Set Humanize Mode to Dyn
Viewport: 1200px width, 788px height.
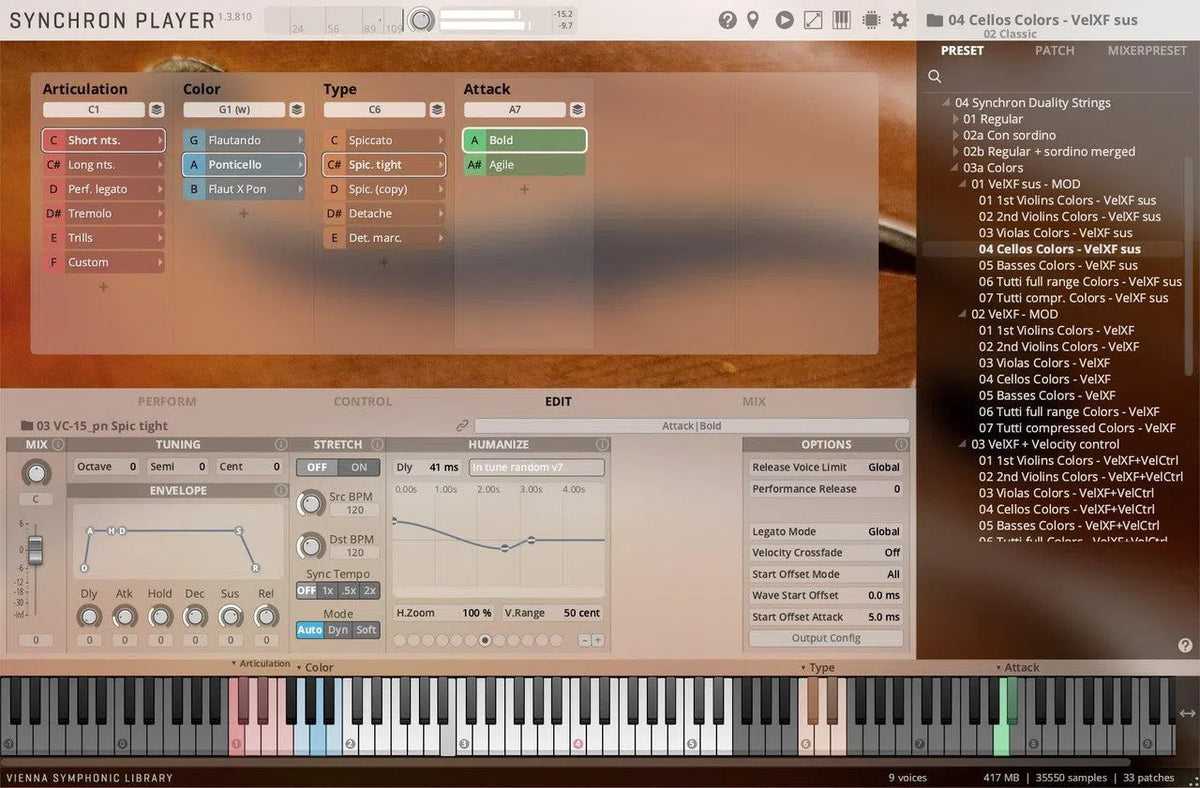(x=338, y=630)
